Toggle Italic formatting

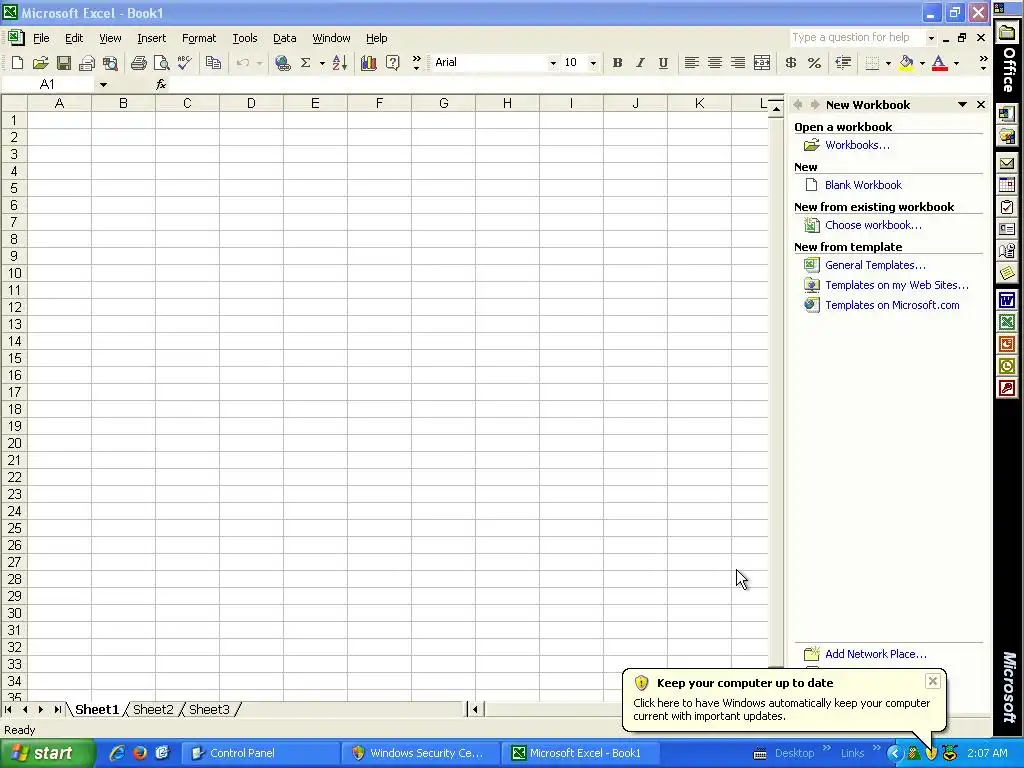pyautogui.click(x=640, y=63)
